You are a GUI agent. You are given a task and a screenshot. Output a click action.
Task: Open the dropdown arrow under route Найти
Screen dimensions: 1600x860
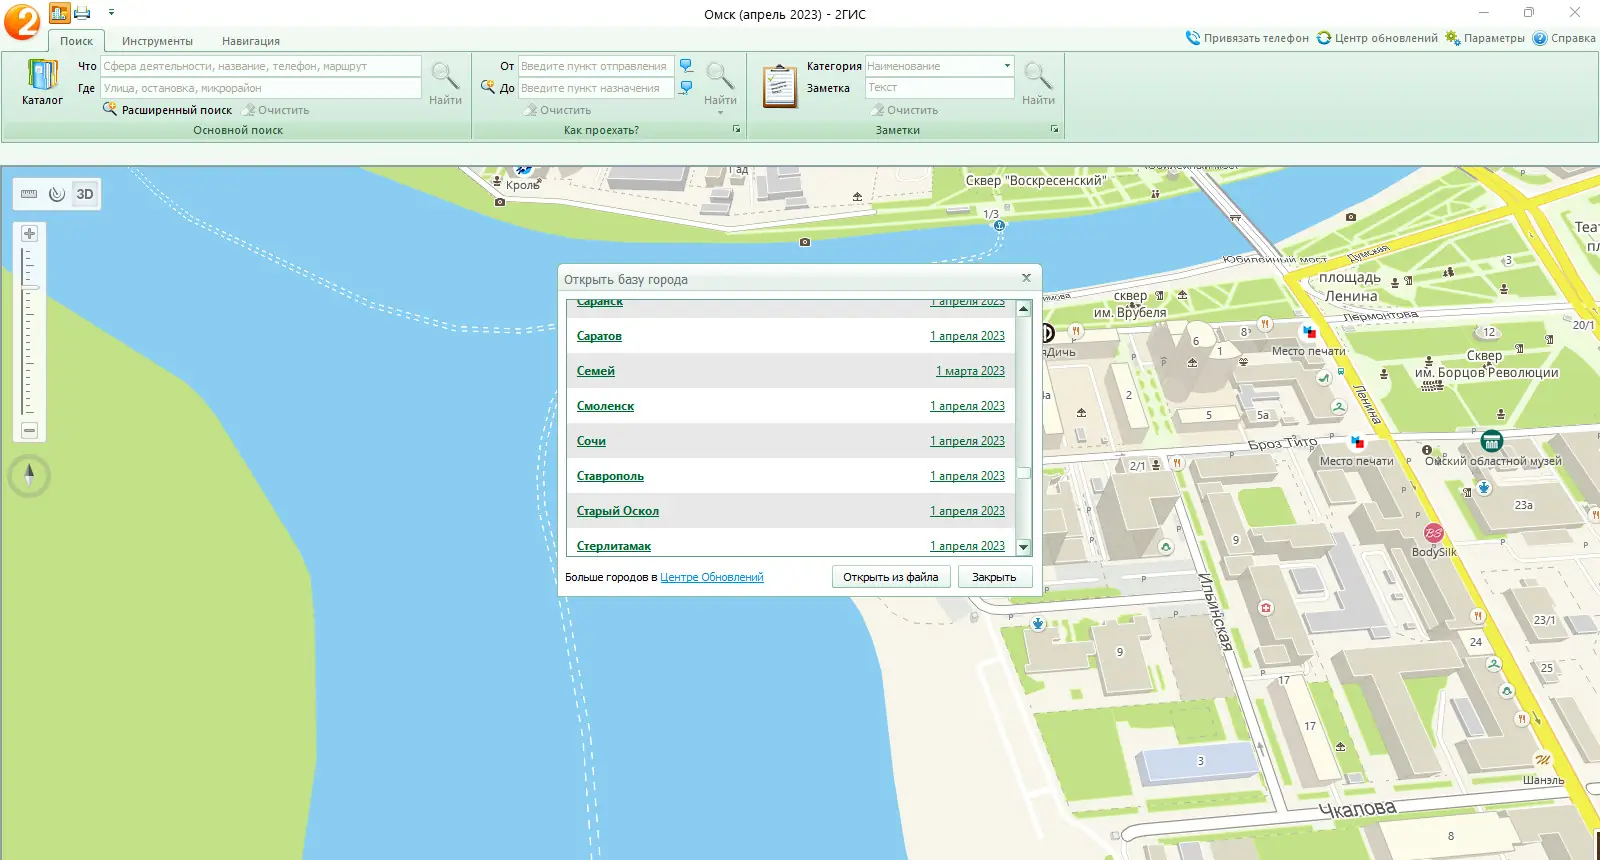(720, 113)
